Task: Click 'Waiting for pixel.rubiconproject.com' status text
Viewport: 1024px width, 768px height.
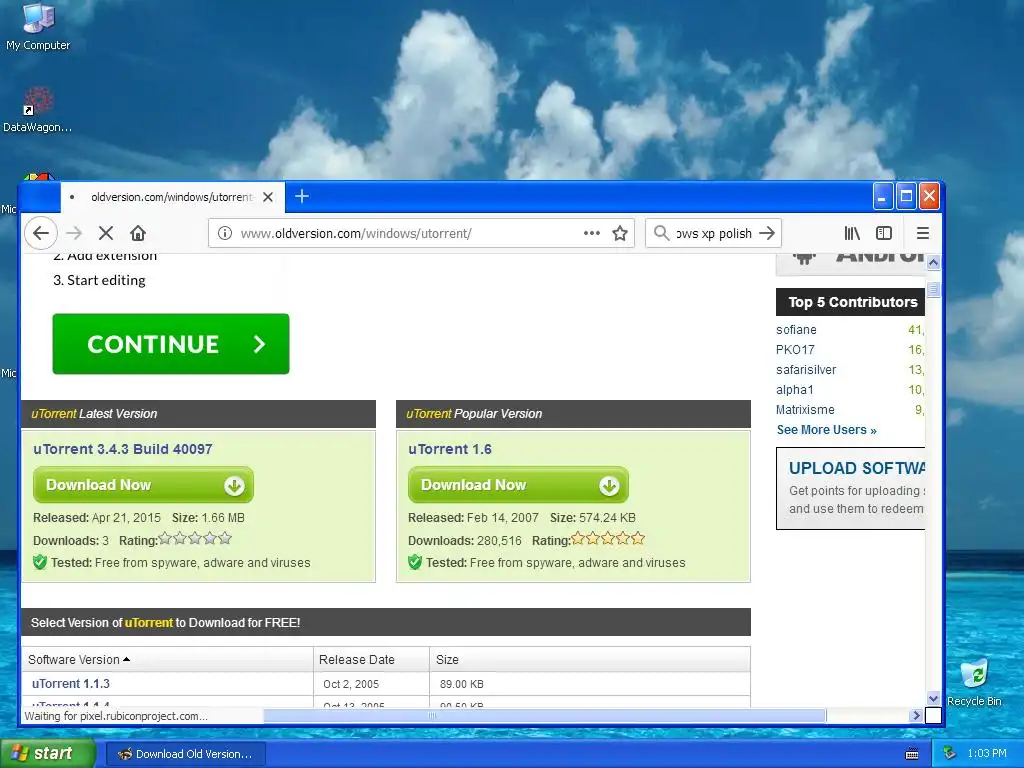Action: click(116, 716)
